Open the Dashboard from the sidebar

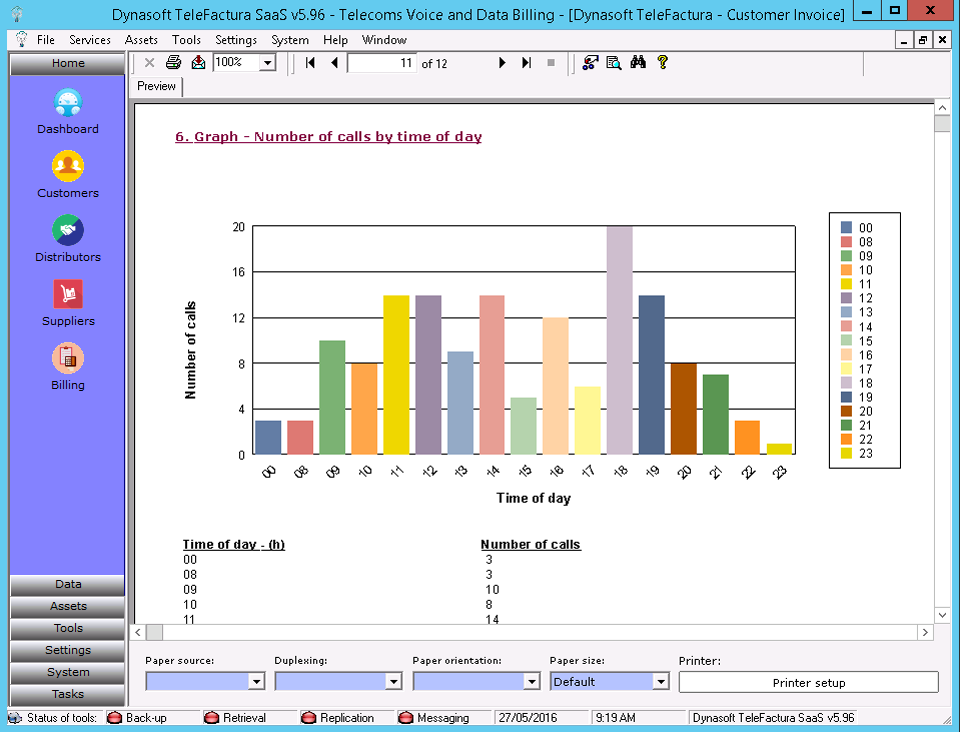coord(68,104)
